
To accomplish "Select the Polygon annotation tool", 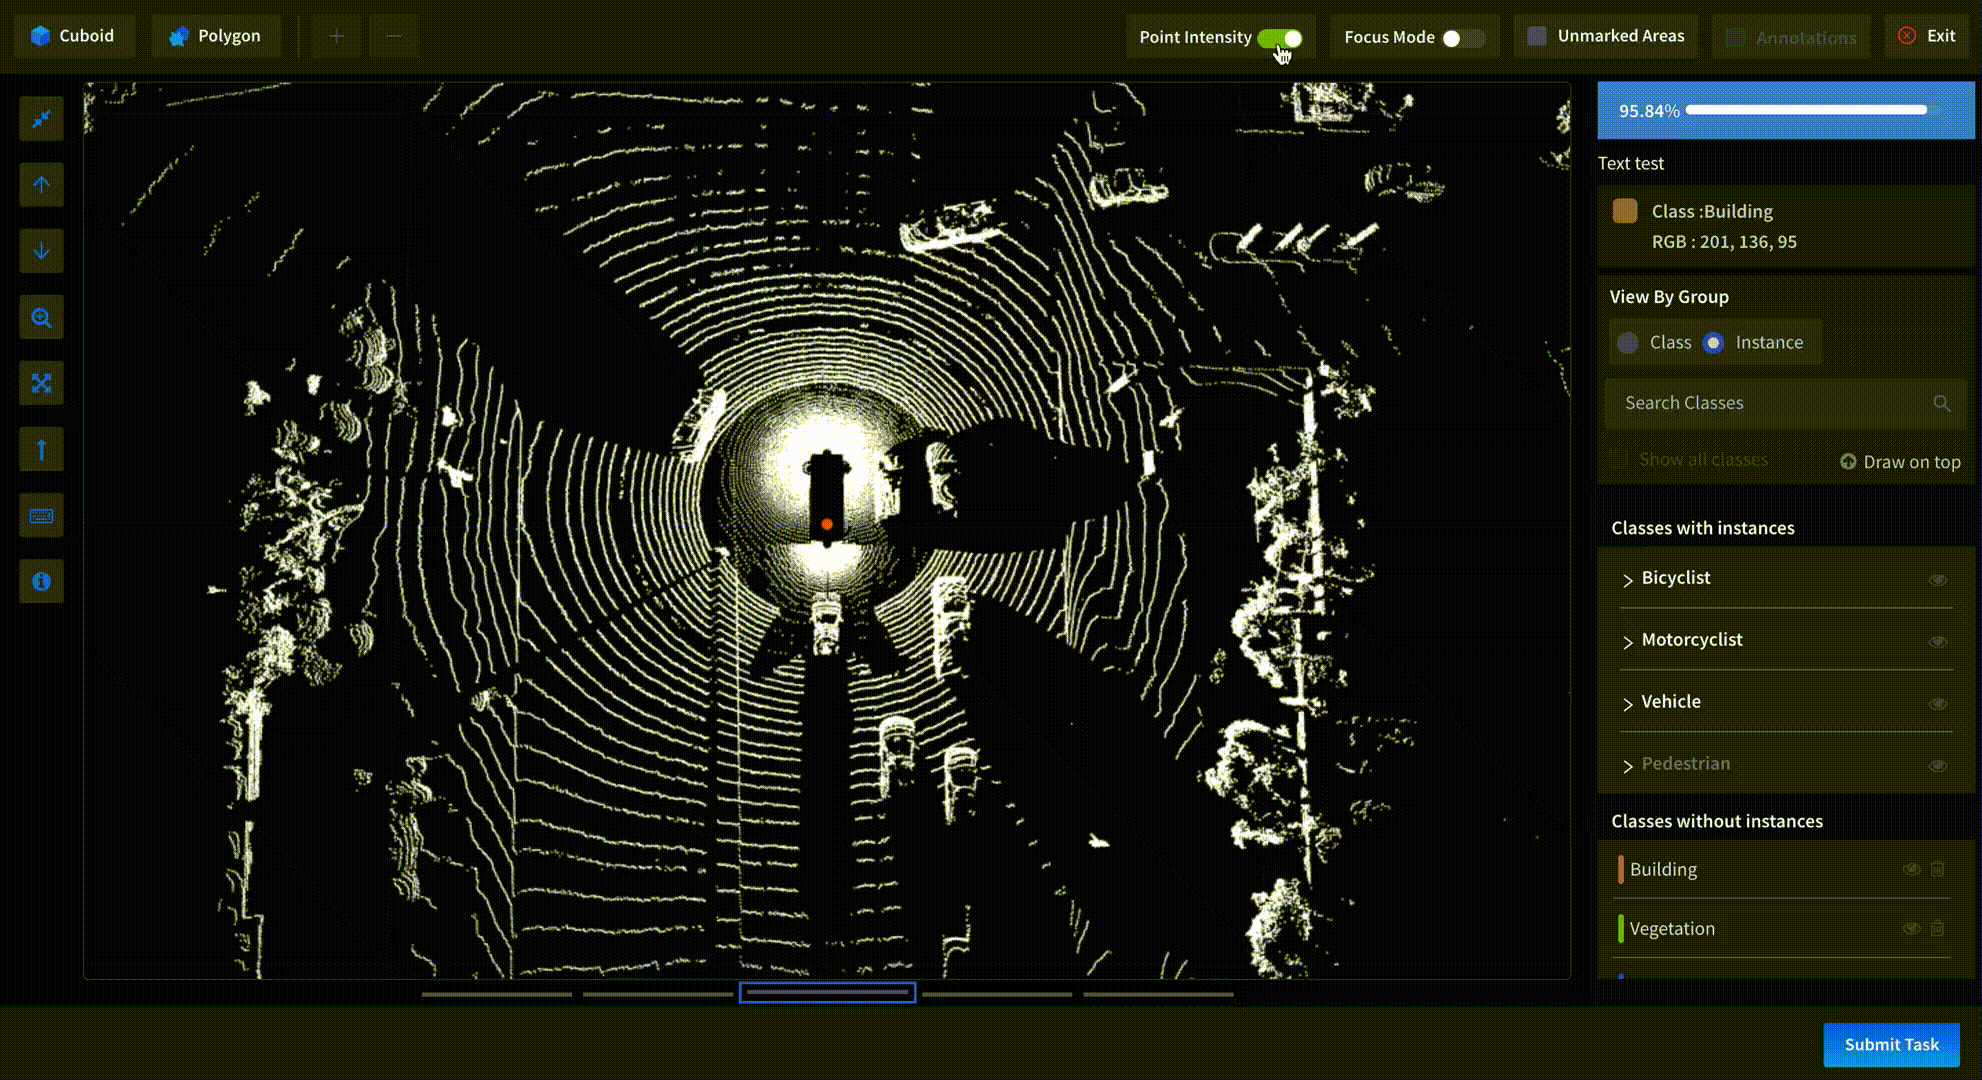I will (216, 36).
